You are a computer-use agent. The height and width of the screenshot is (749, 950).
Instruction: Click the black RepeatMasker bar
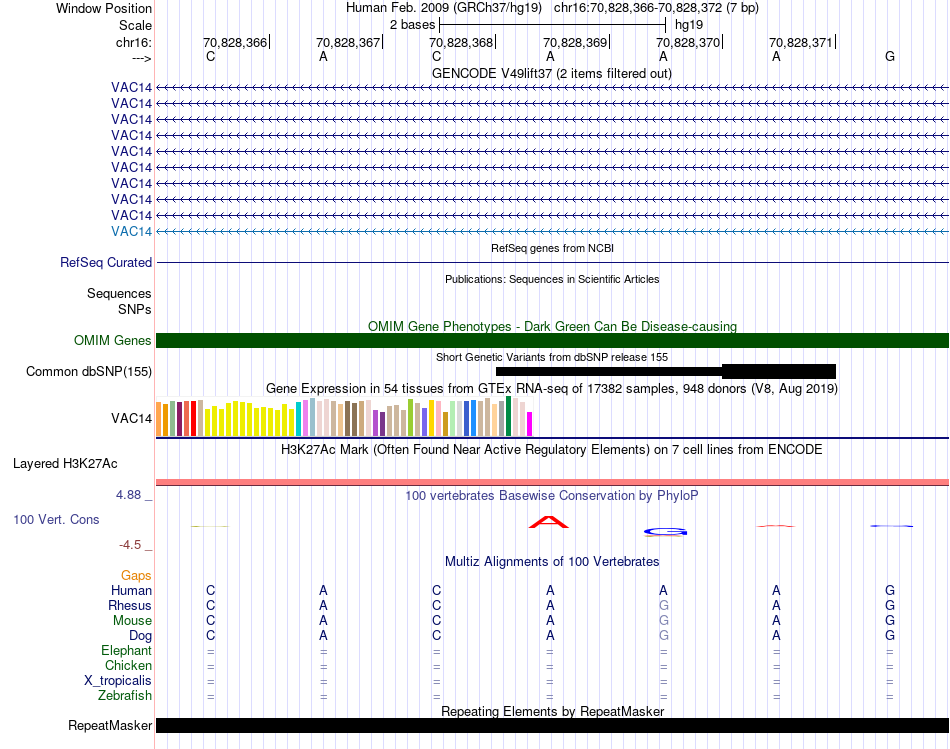coord(552,725)
